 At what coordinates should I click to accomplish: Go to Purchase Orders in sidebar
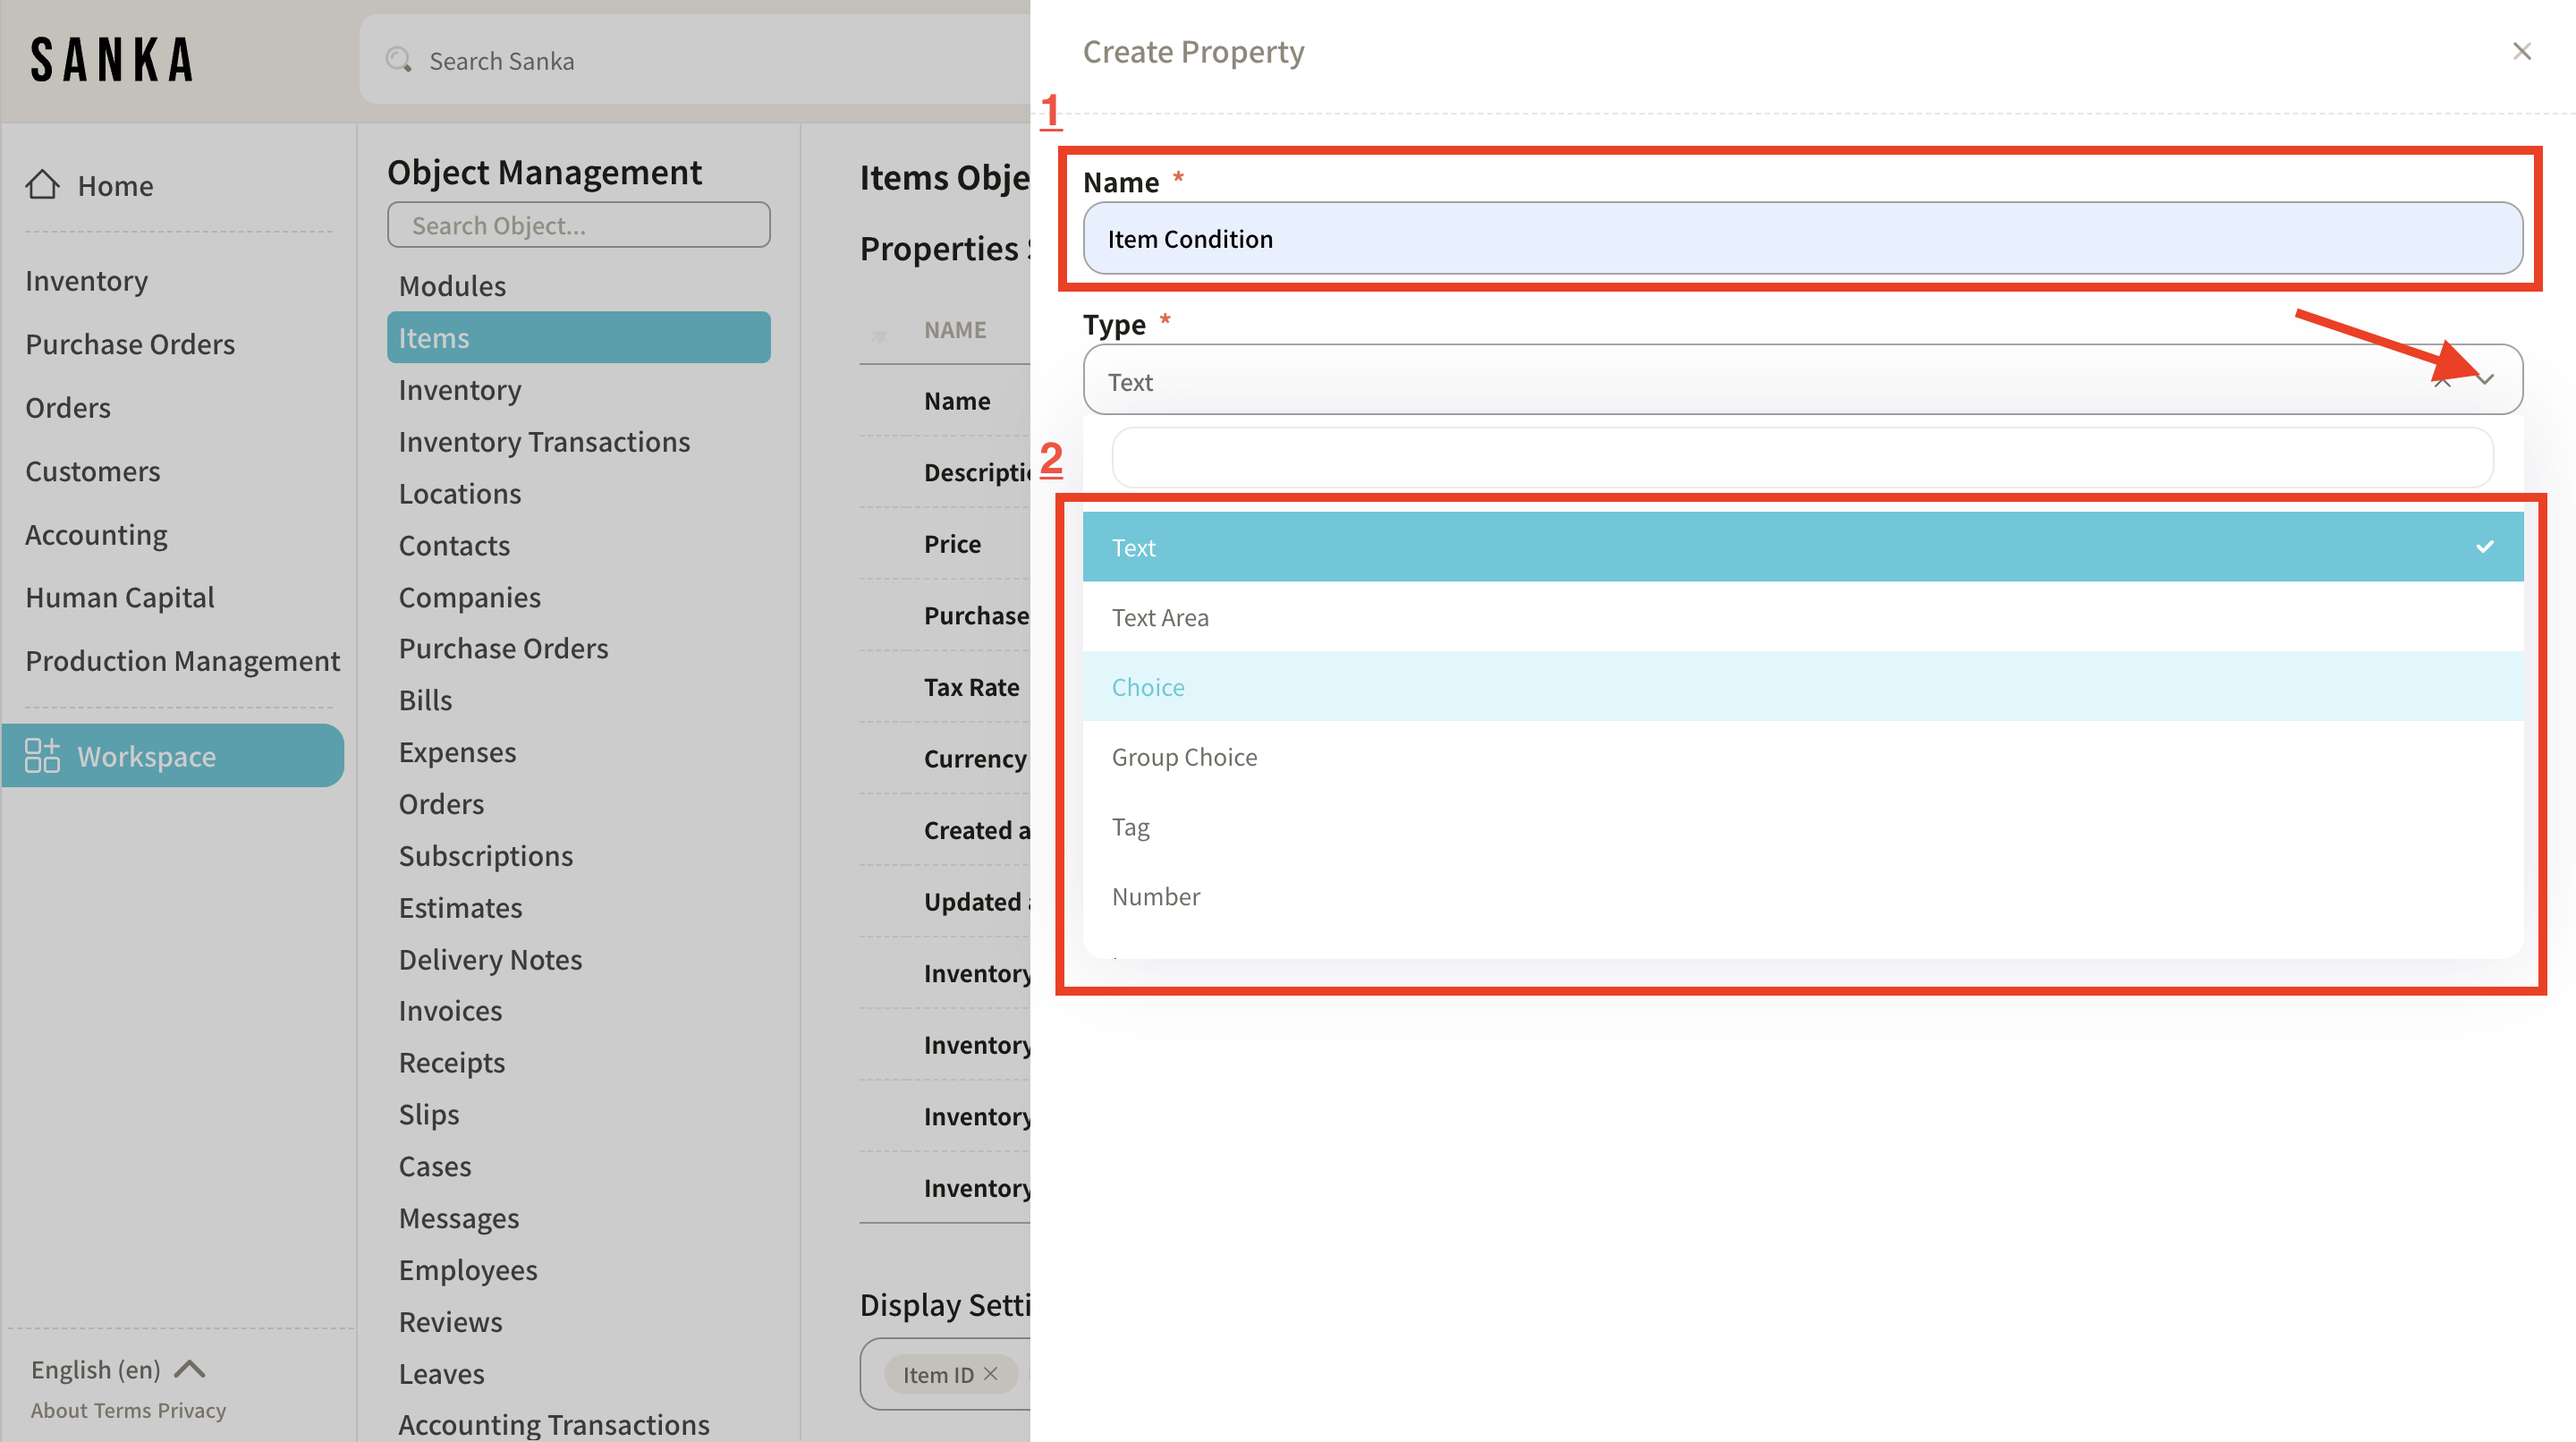[130, 344]
